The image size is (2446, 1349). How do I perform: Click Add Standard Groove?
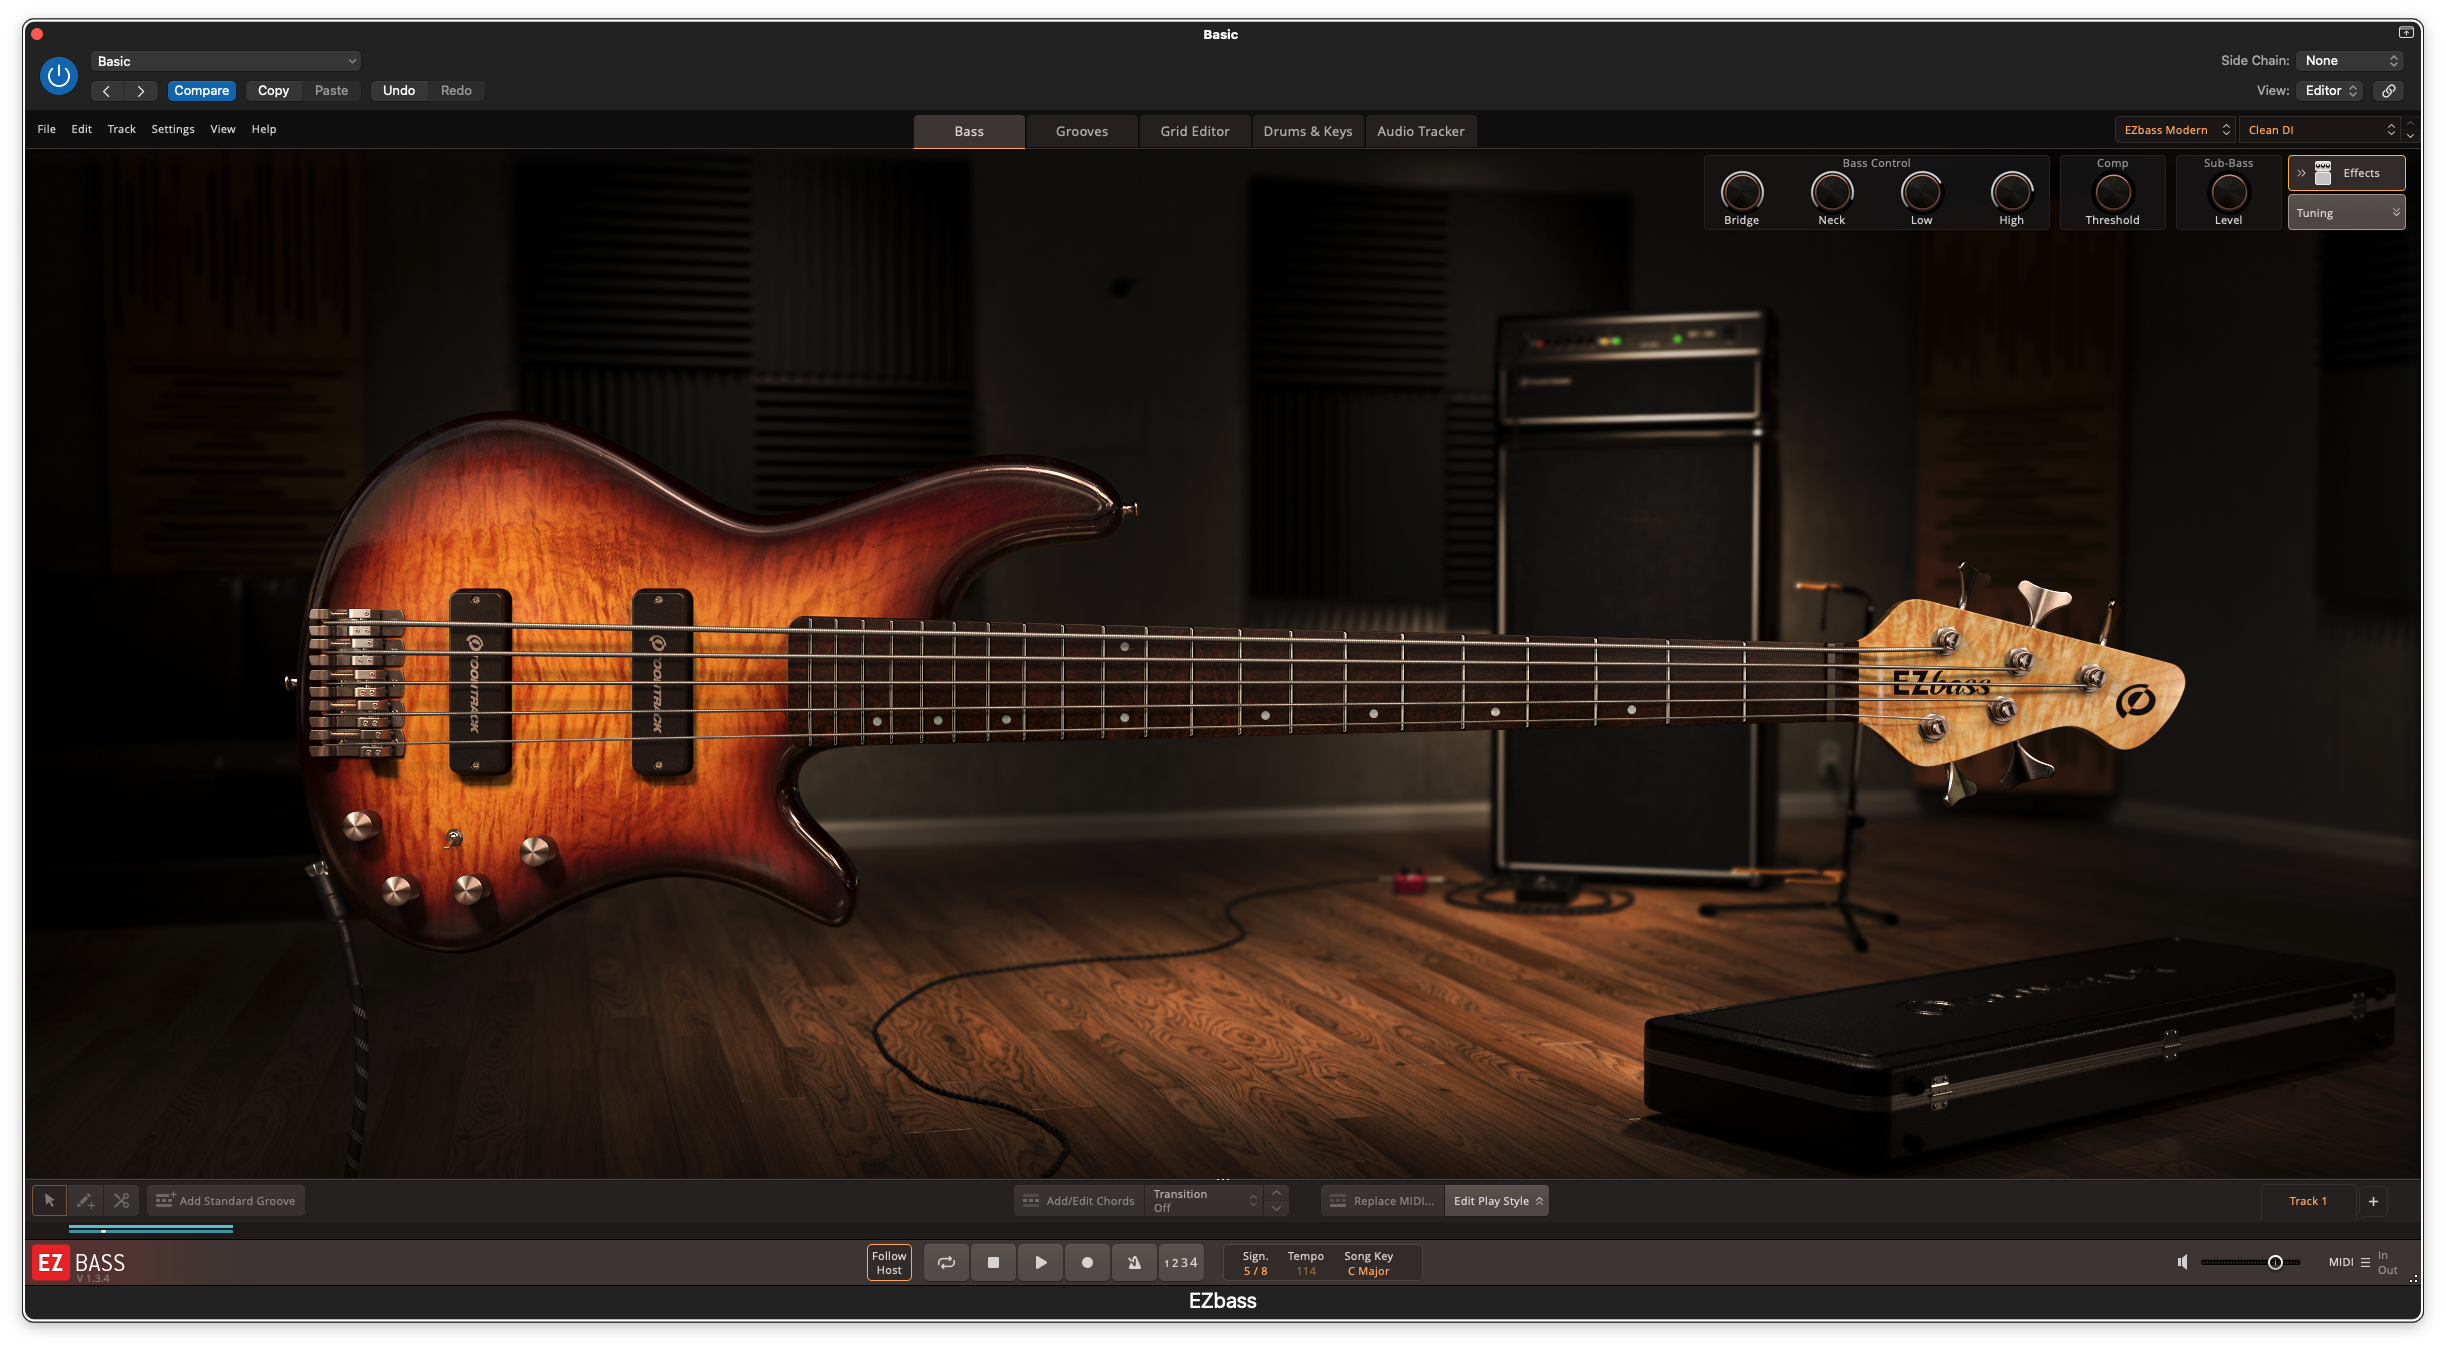226,1201
